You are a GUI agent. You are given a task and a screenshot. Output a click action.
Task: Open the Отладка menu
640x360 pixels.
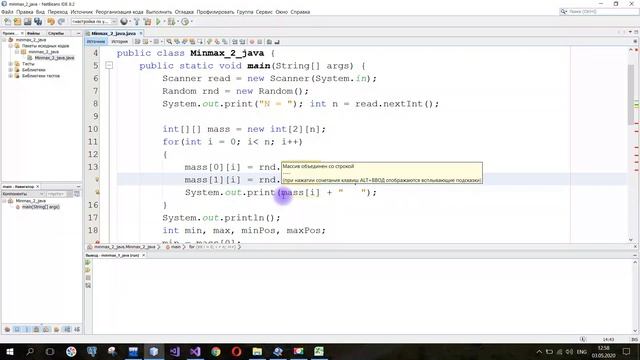coord(184,12)
